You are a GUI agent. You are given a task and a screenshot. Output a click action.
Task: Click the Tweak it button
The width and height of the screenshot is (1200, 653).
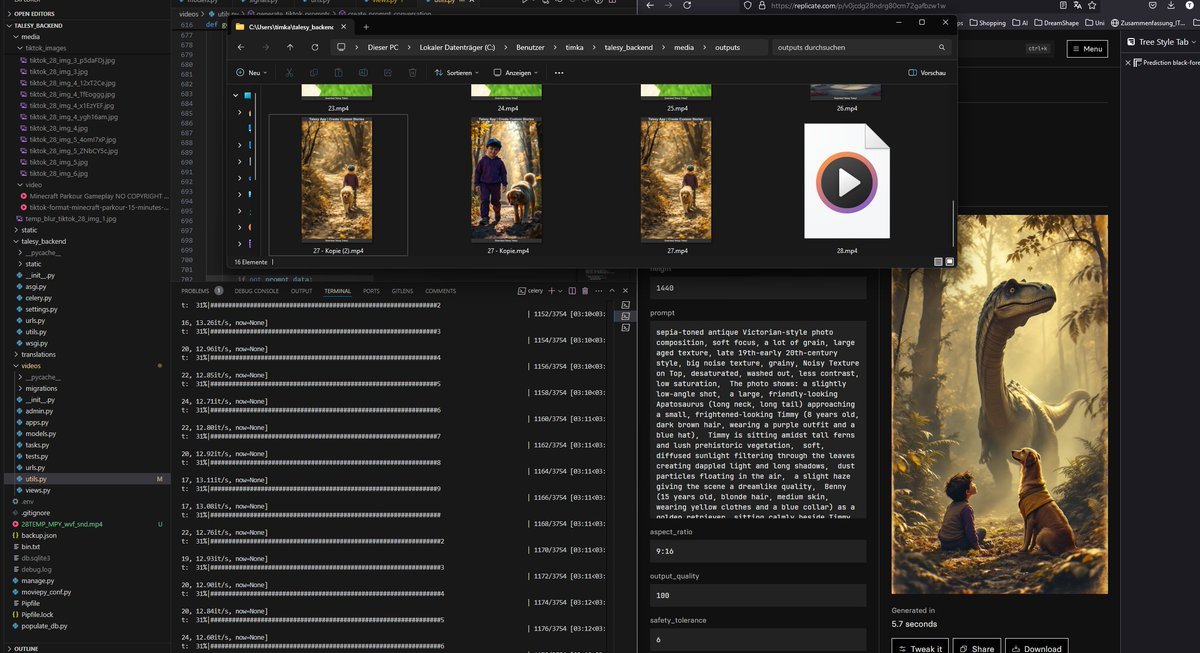(x=920, y=648)
